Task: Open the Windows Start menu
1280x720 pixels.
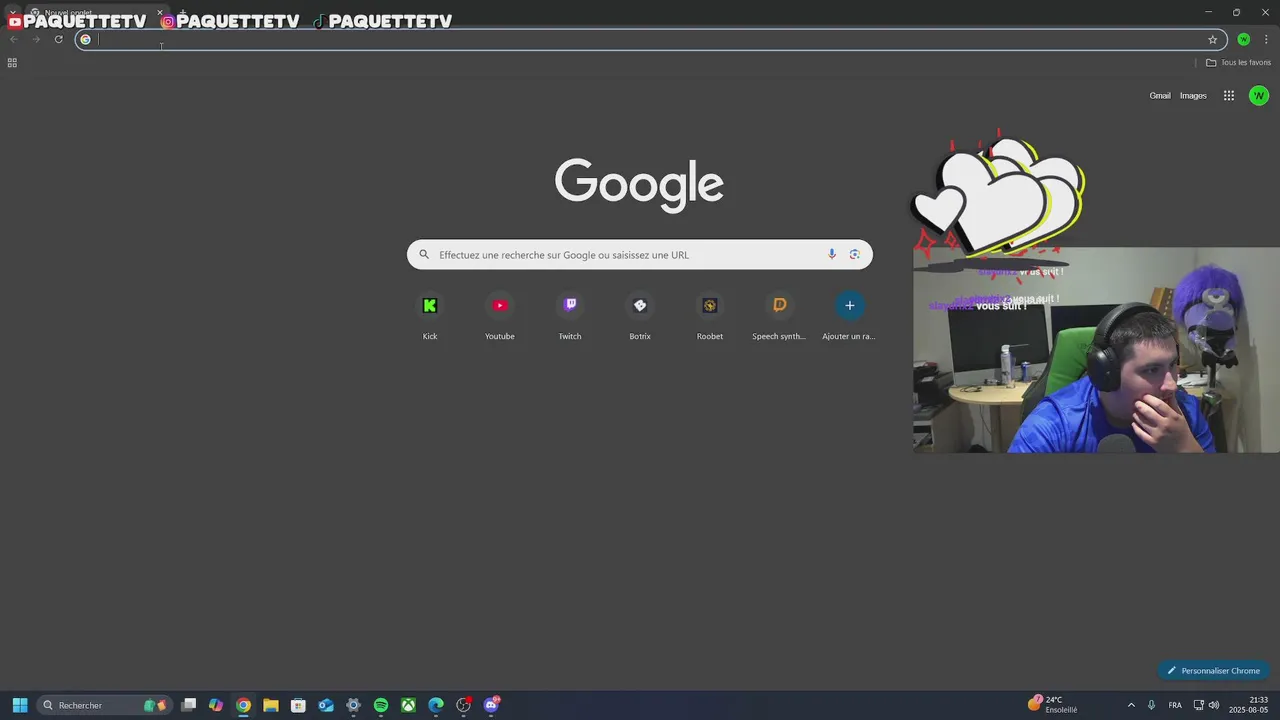Action: 20,705
